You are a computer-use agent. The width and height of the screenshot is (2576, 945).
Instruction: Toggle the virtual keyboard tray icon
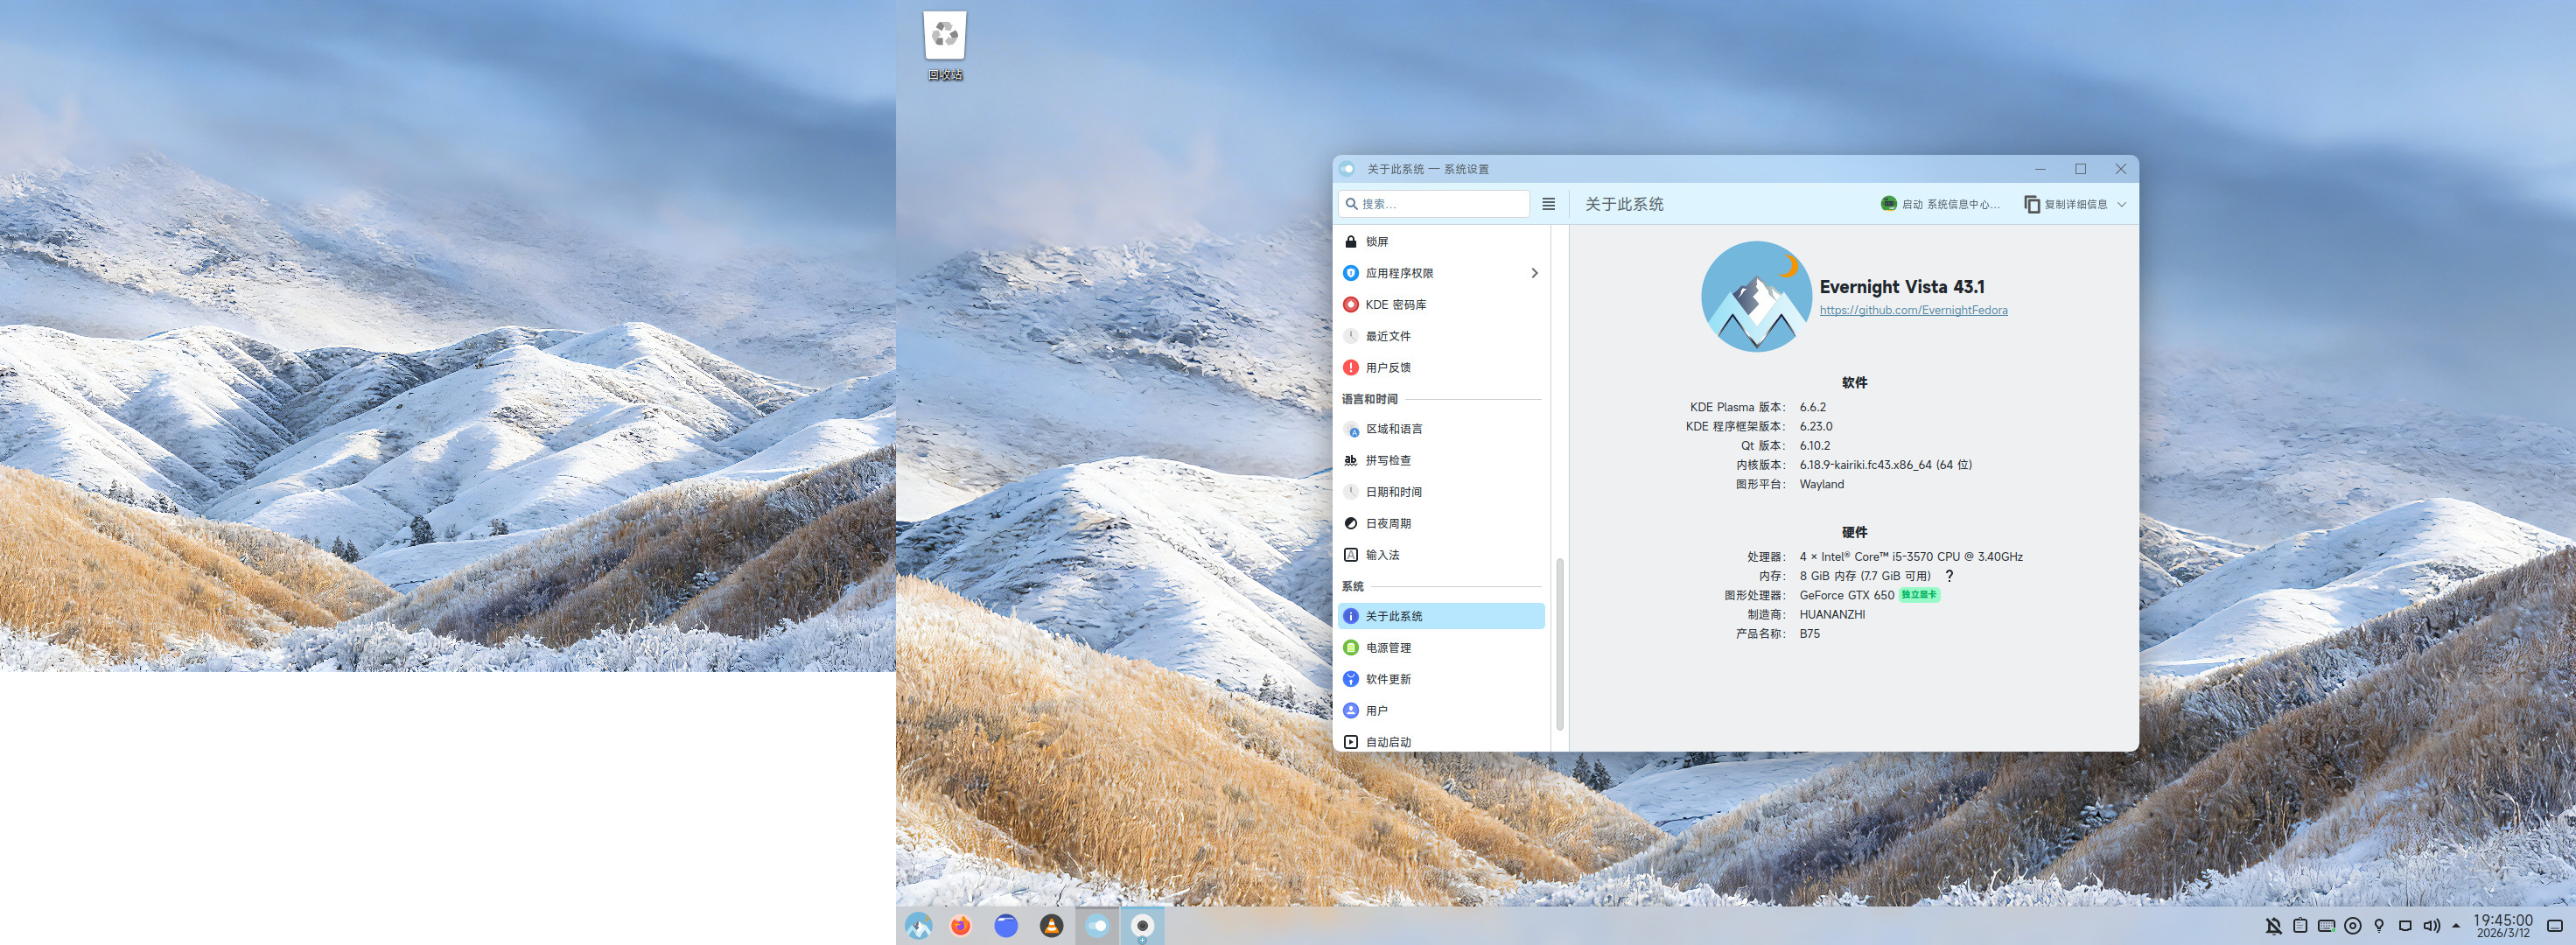tap(2326, 926)
